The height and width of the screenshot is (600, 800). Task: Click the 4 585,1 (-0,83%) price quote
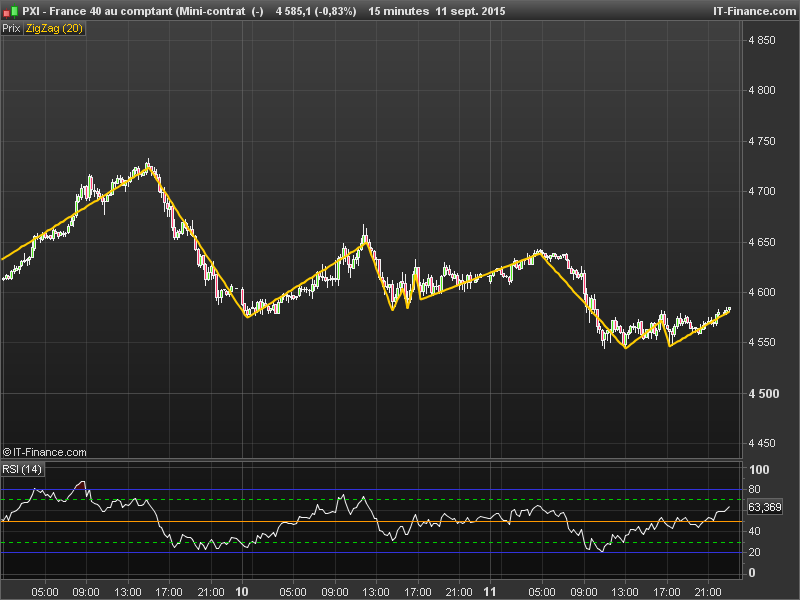pos(316,12)
